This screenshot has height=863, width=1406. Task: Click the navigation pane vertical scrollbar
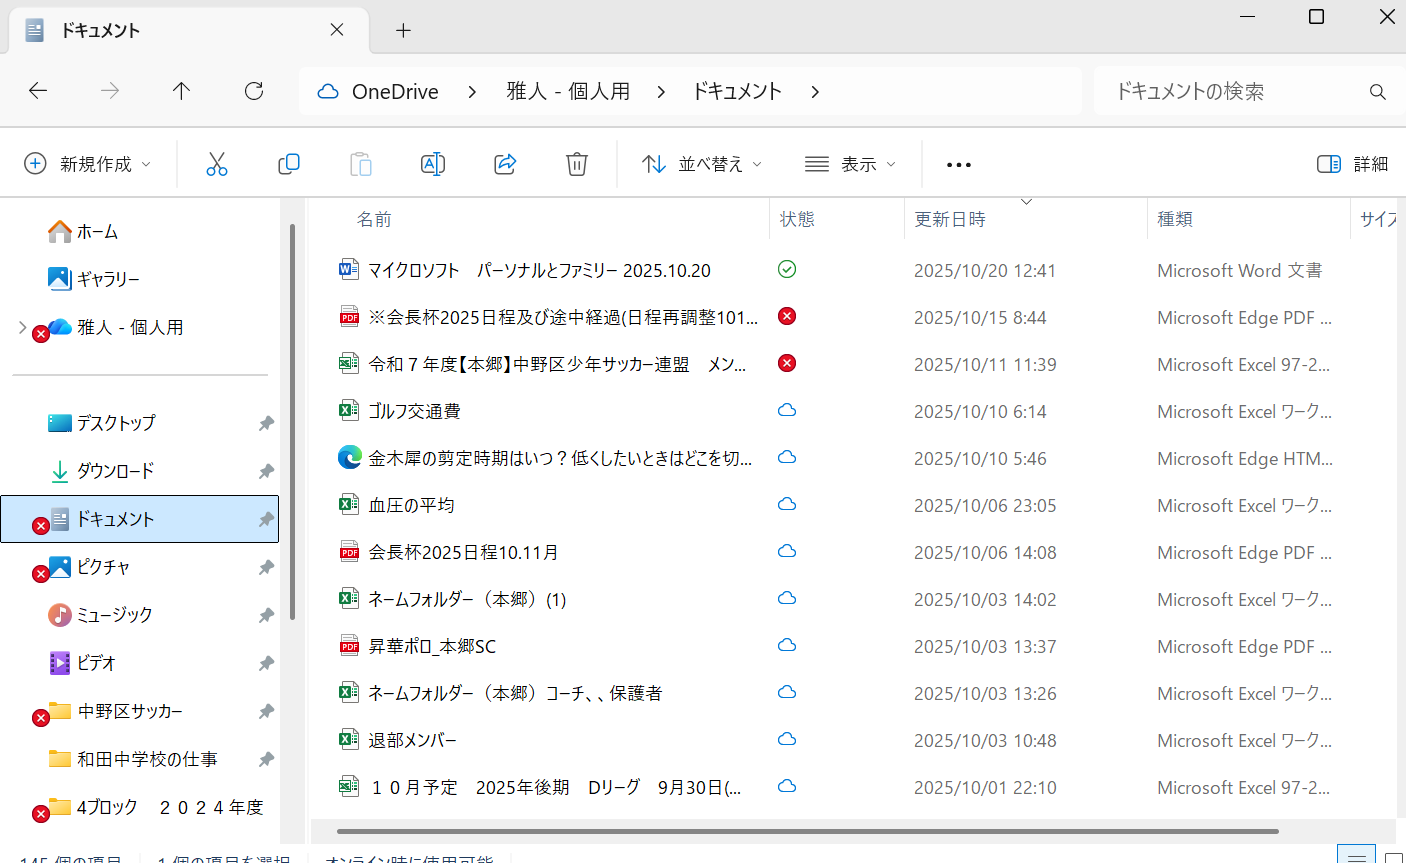pos(292,422)
